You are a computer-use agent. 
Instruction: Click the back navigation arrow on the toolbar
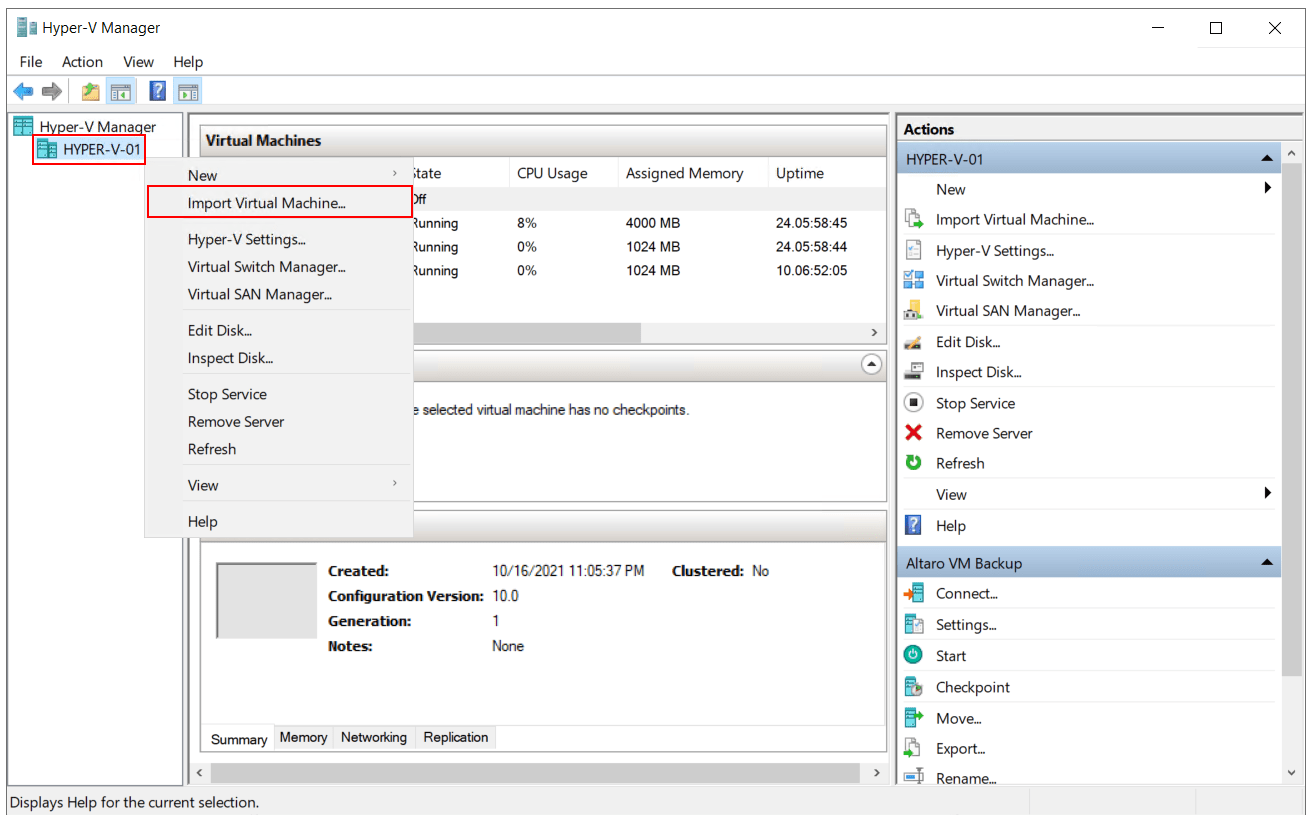point(23,91)
